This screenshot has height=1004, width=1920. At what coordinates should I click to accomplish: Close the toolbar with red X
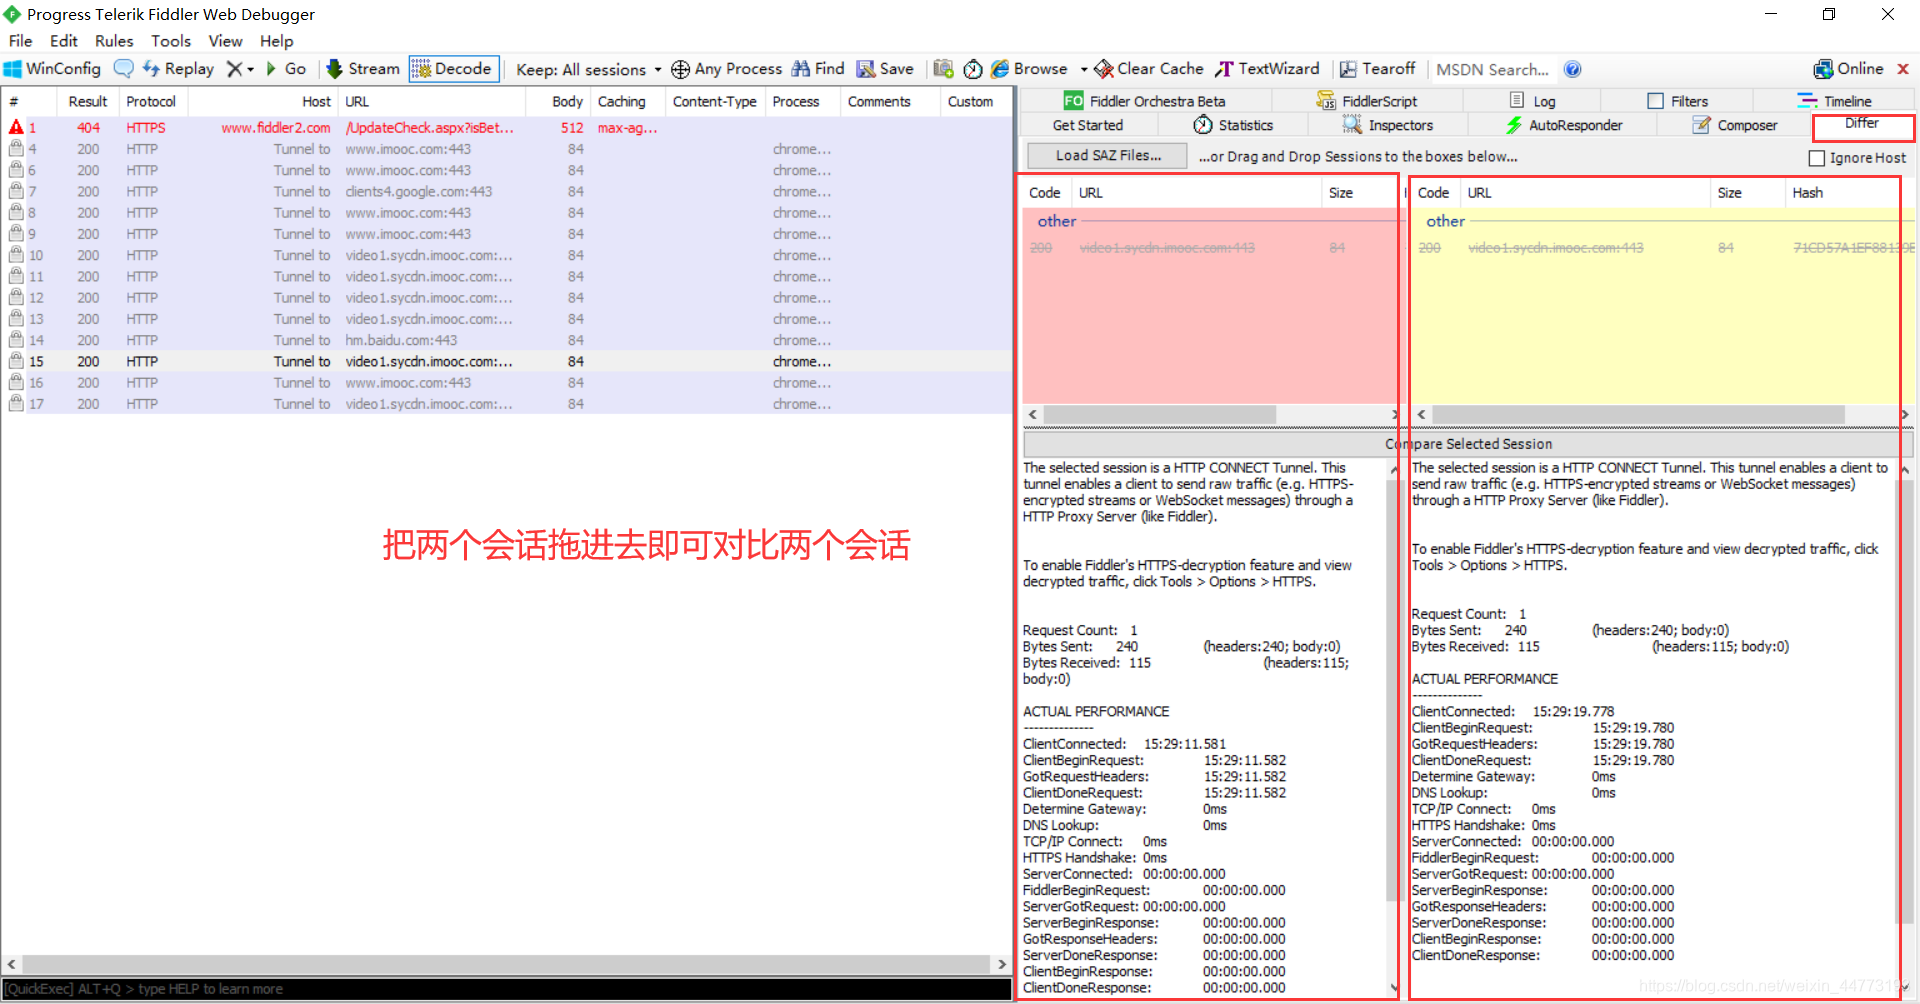[x=1903, y=69]
